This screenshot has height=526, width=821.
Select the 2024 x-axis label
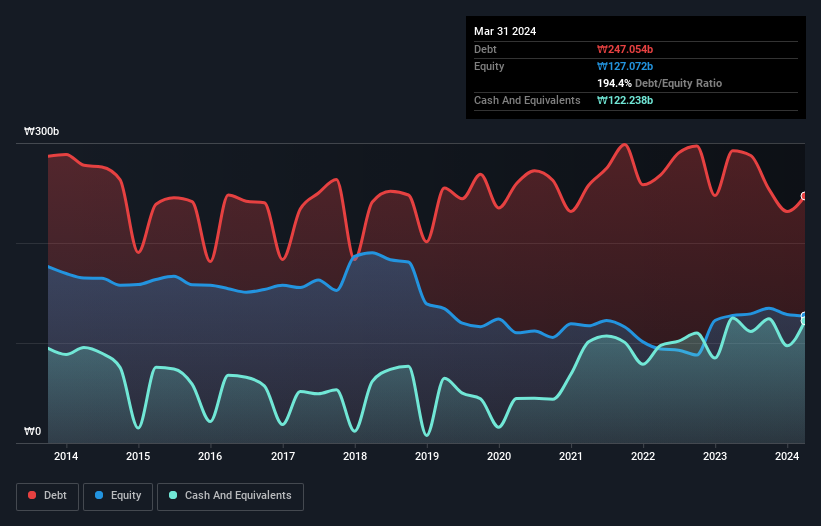(787, 456)
